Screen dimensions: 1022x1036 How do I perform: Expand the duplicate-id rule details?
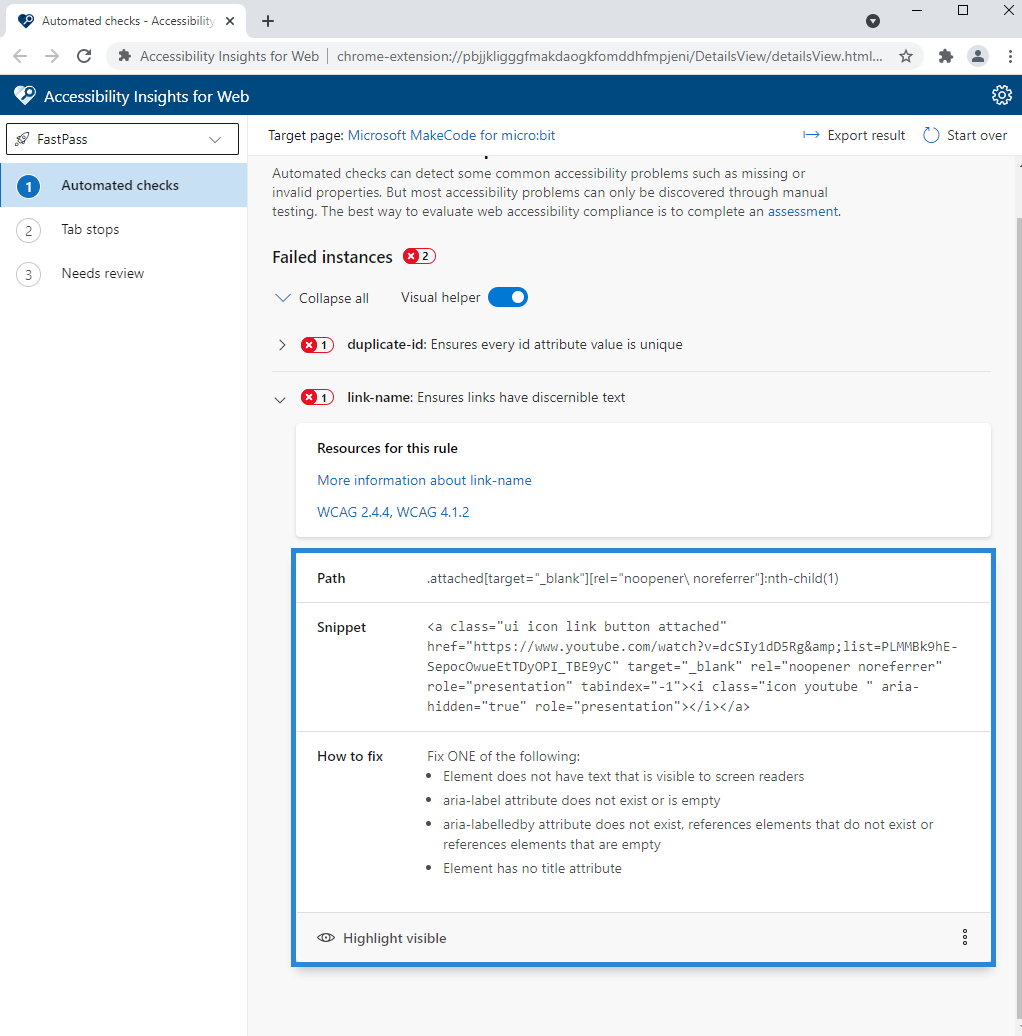(x=281, y=344)
